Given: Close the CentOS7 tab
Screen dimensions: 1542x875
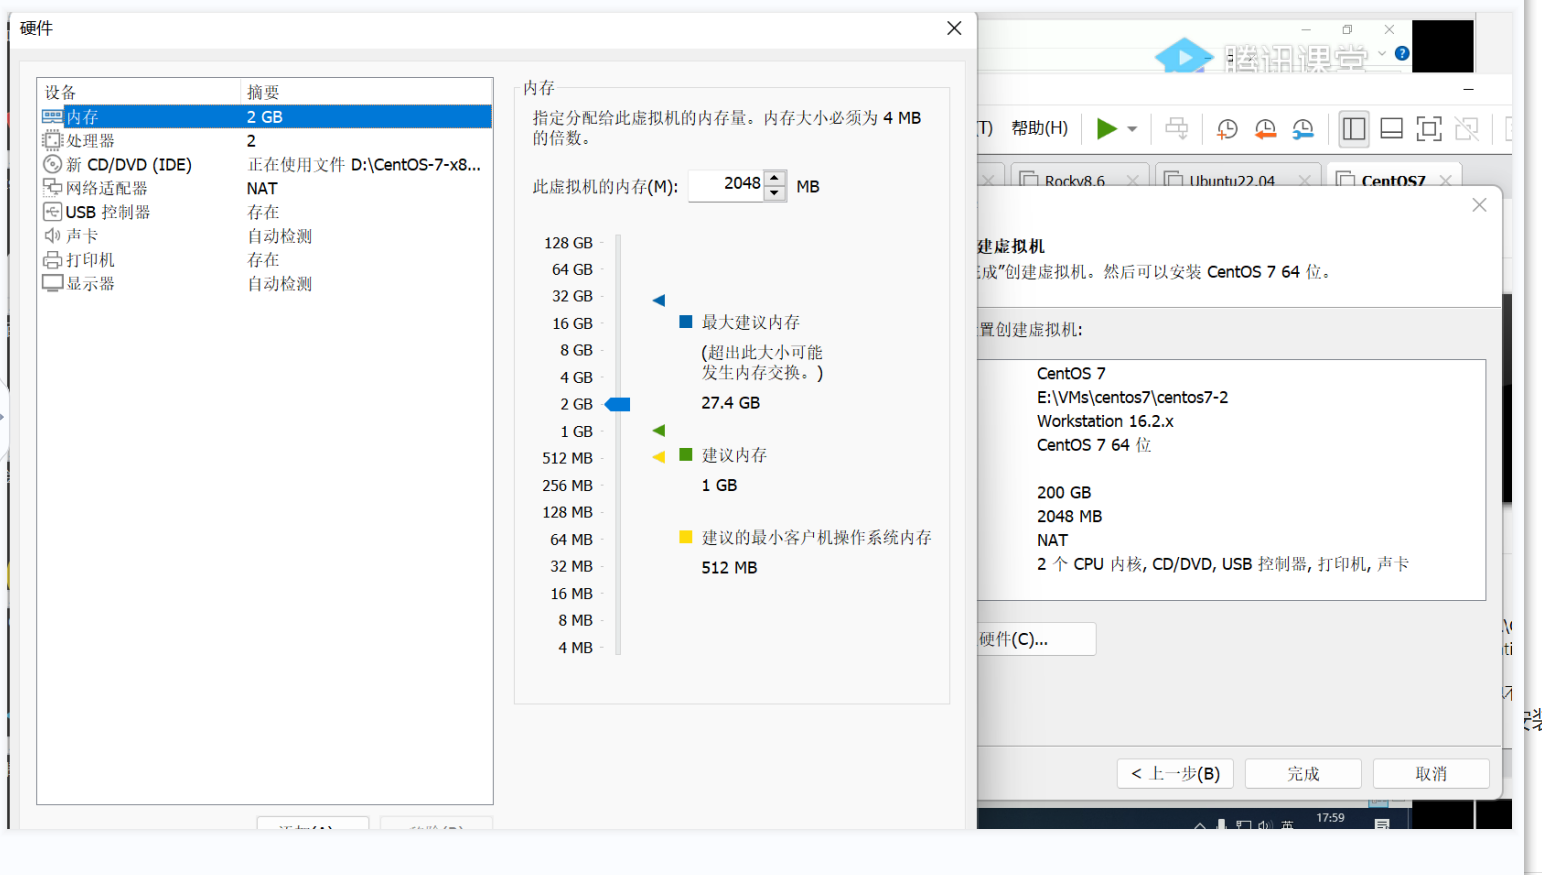Looking at the screenshot, I should coord(1446,181).
